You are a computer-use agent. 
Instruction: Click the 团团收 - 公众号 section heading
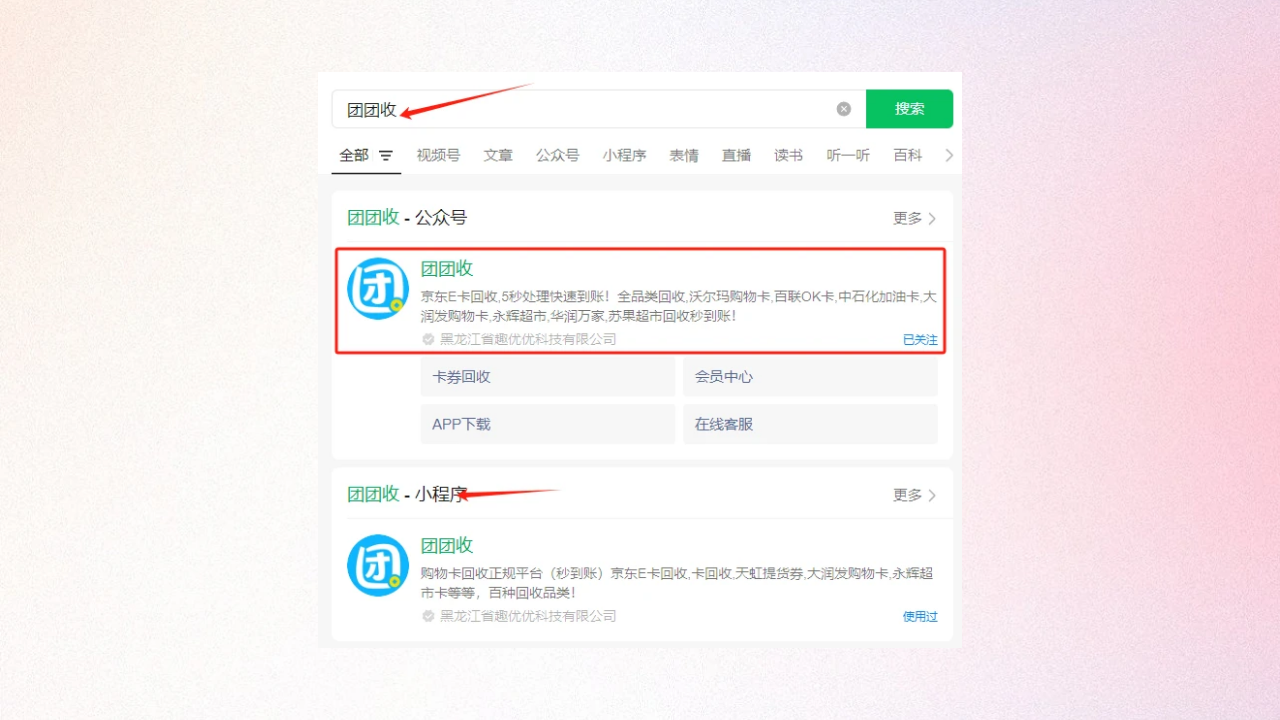407,218
